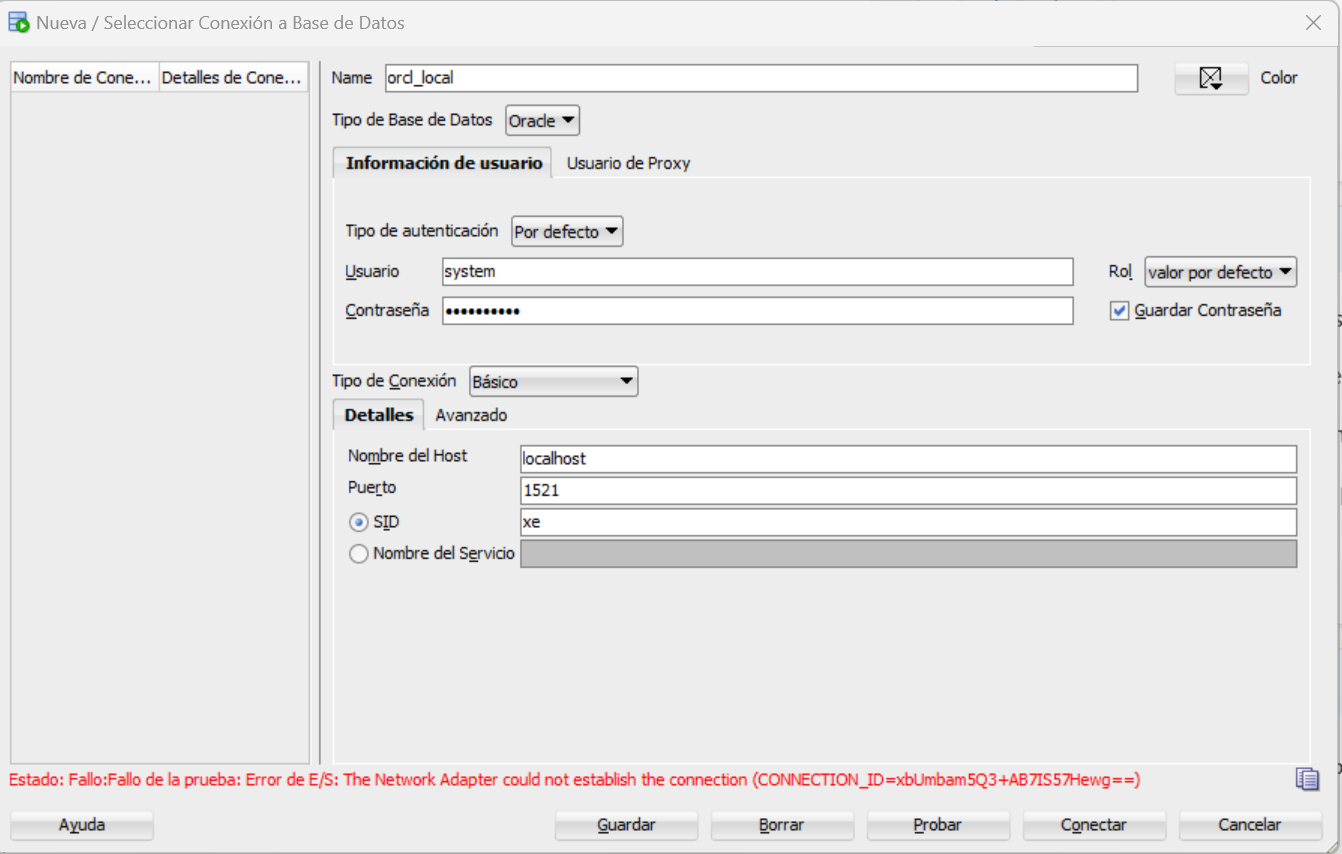Focus the Puerto input field
This screenshot has height=854, width=1342.
[908, 491]
